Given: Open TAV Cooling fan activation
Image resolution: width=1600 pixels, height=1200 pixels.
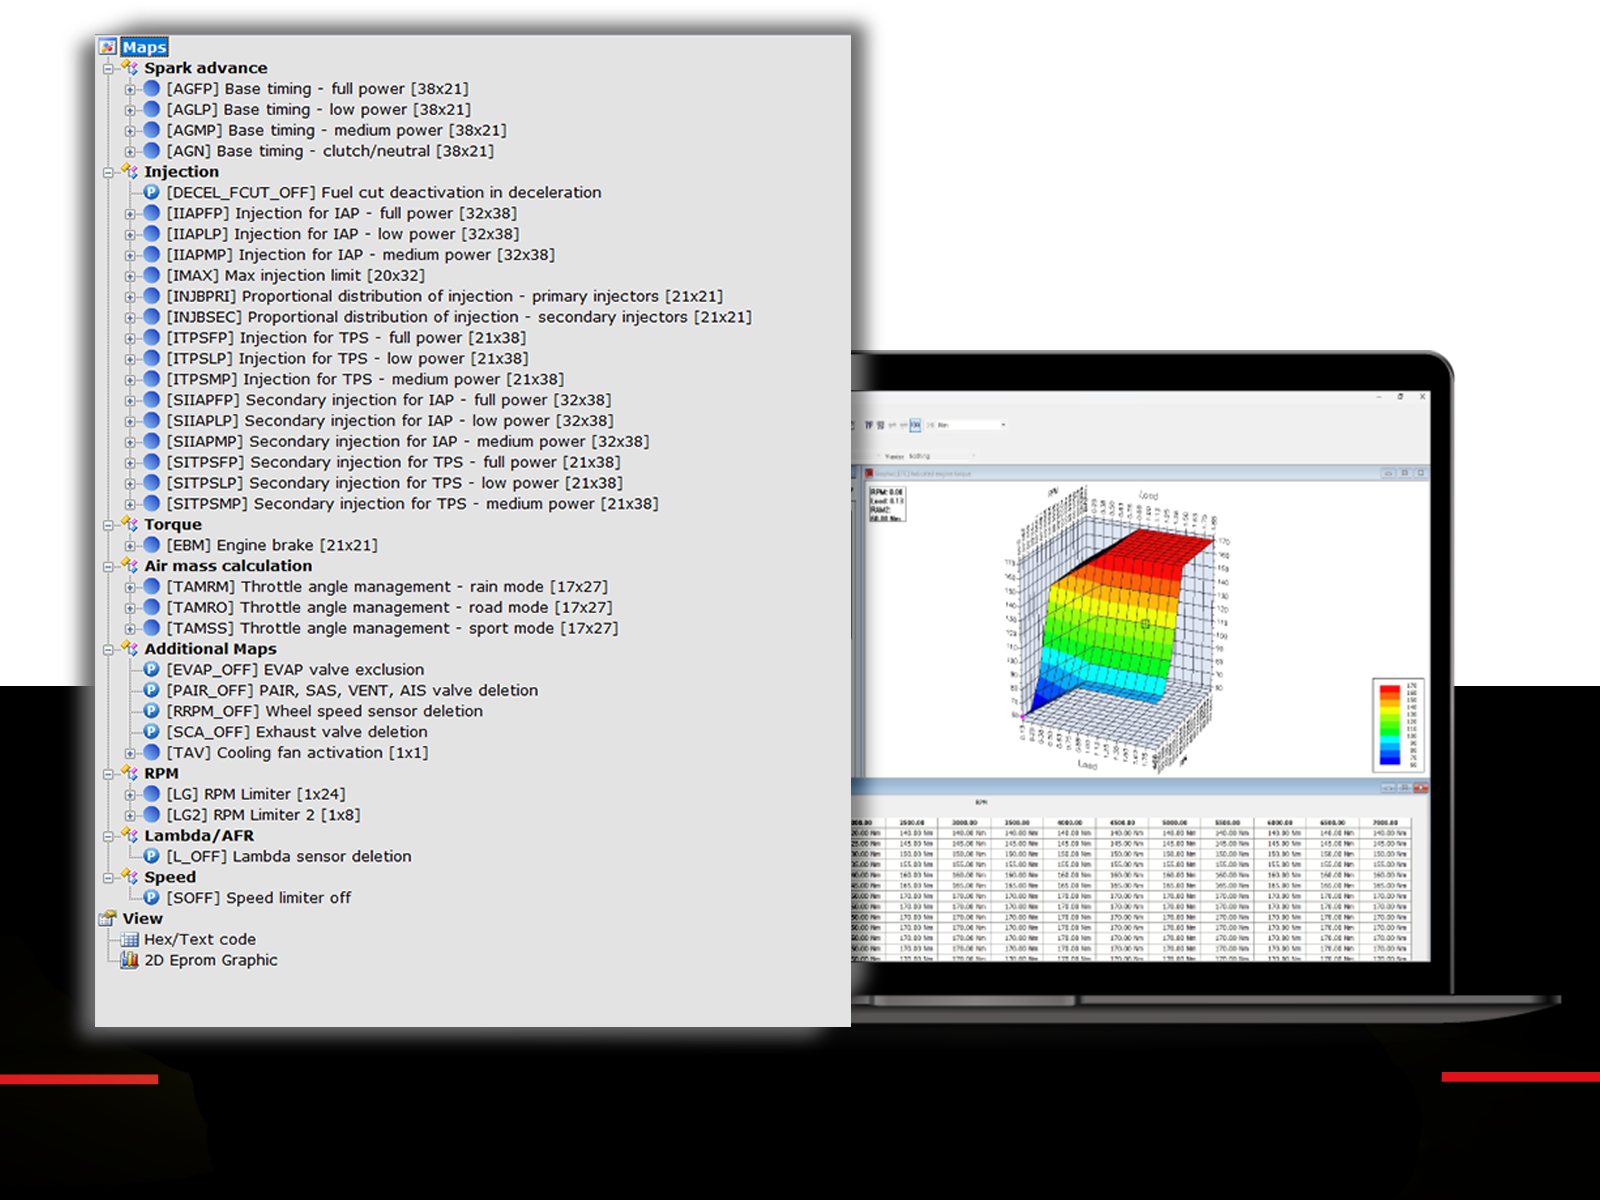Looking at the screenshot, I should (297, 753).
